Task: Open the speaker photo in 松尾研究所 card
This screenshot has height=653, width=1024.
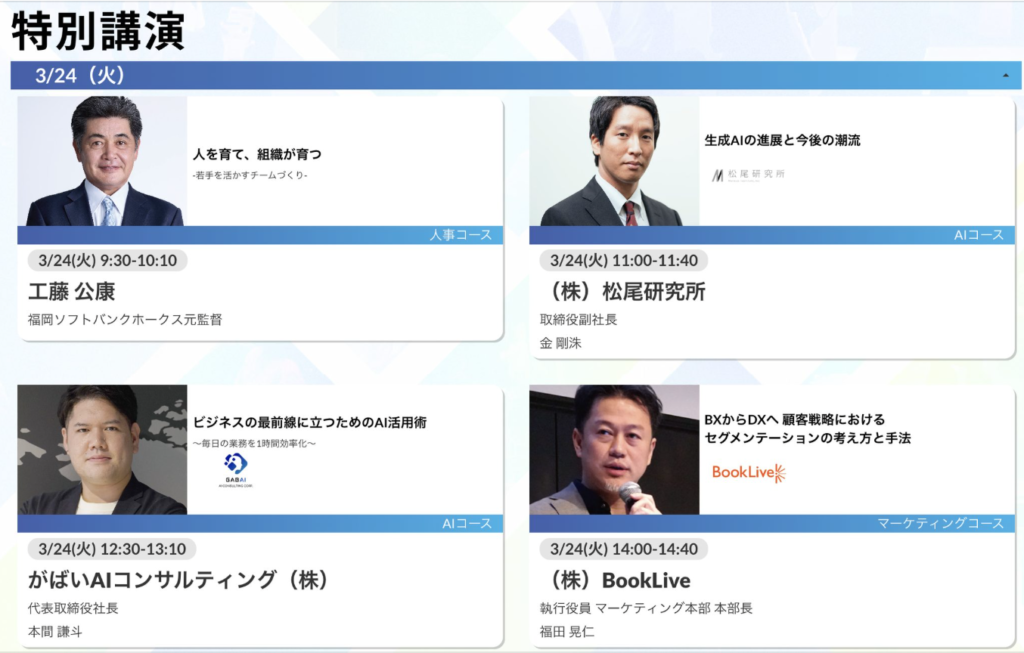Action: coord(614,161)
